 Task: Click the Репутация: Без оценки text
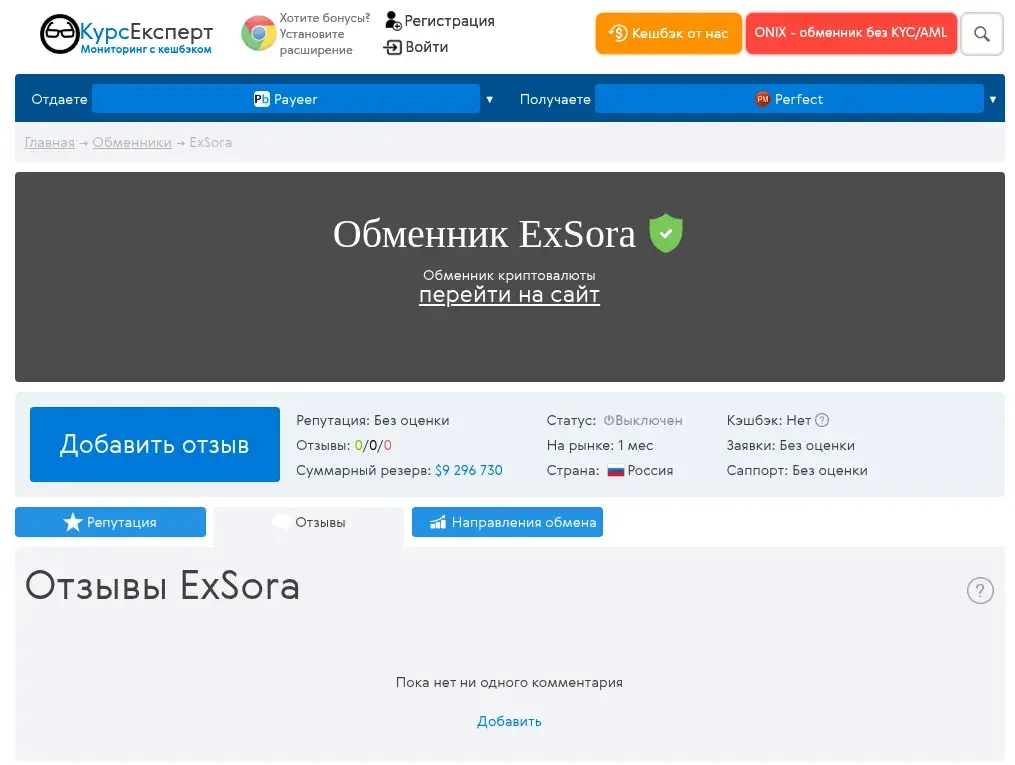(x=373, y=420)
